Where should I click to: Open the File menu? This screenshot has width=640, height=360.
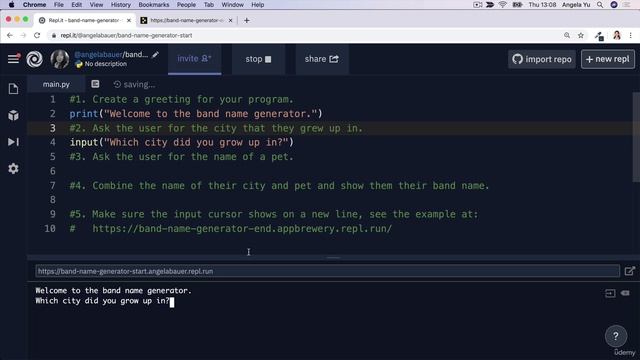tap(59, 5)
